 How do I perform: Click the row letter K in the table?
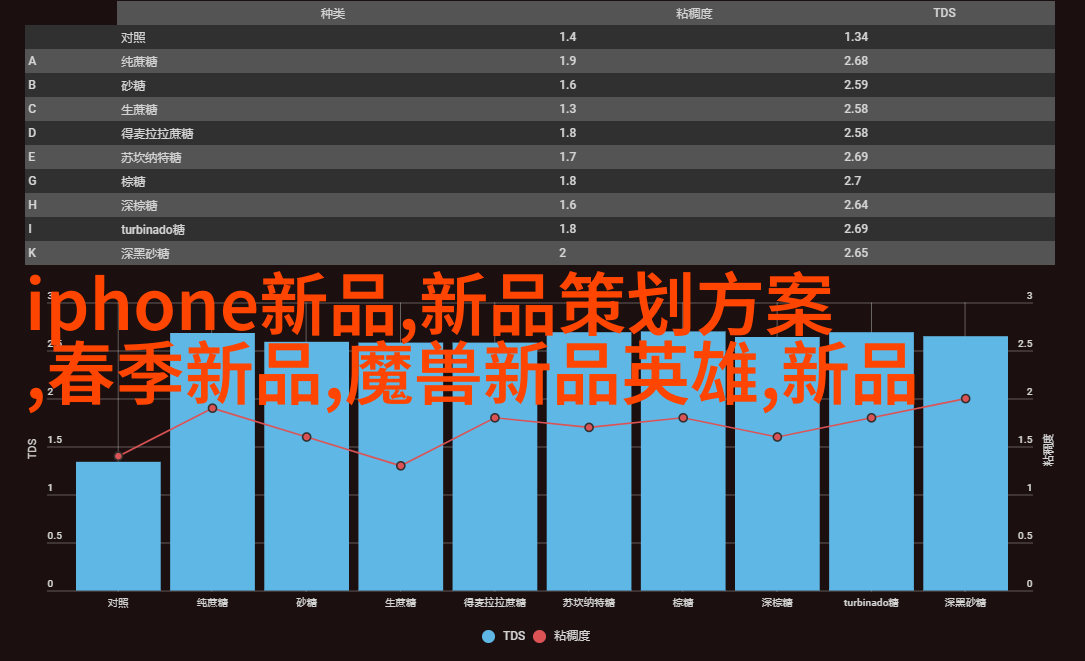pyautogui.click(x=32, y=253)
